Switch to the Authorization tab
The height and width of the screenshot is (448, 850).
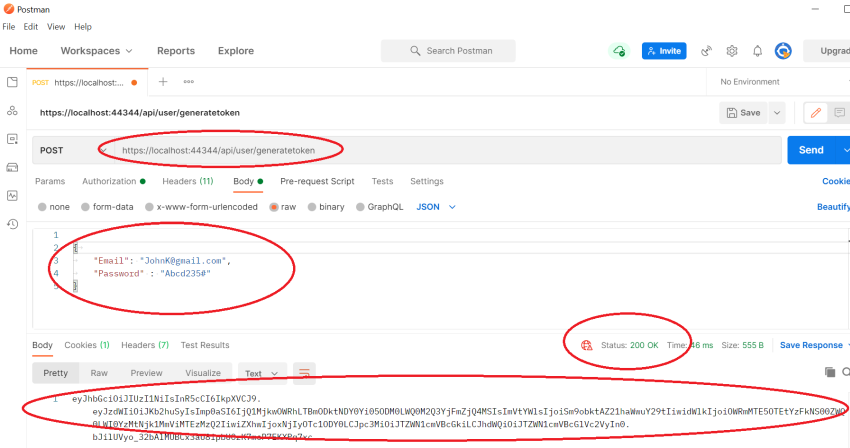[113, 181]
